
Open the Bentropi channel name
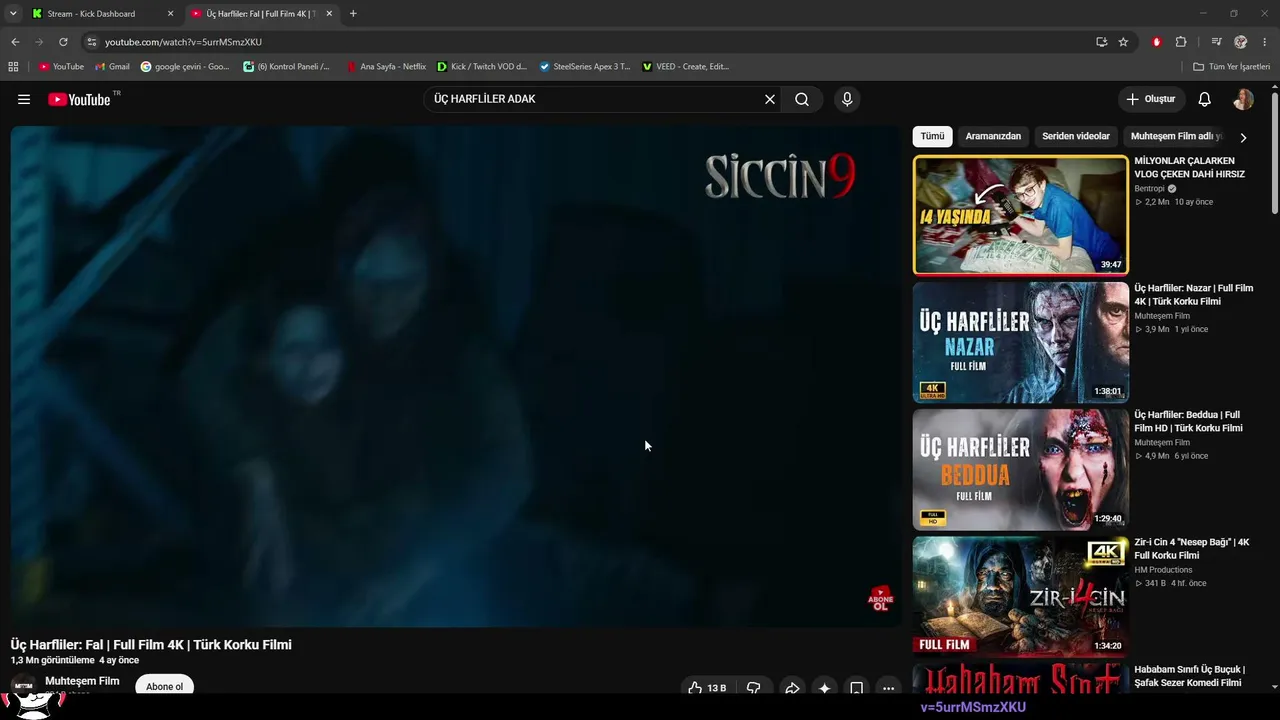coord(1150,188)
